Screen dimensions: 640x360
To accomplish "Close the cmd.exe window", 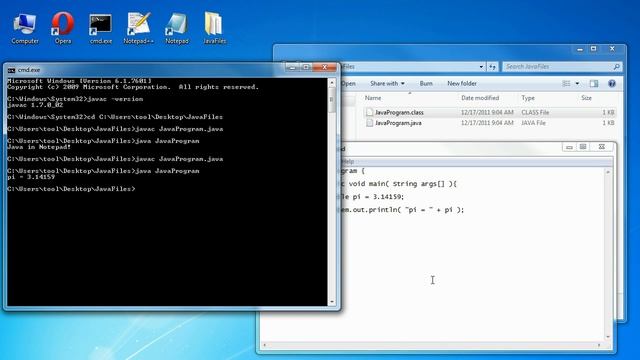I will (x=324, y=67).
